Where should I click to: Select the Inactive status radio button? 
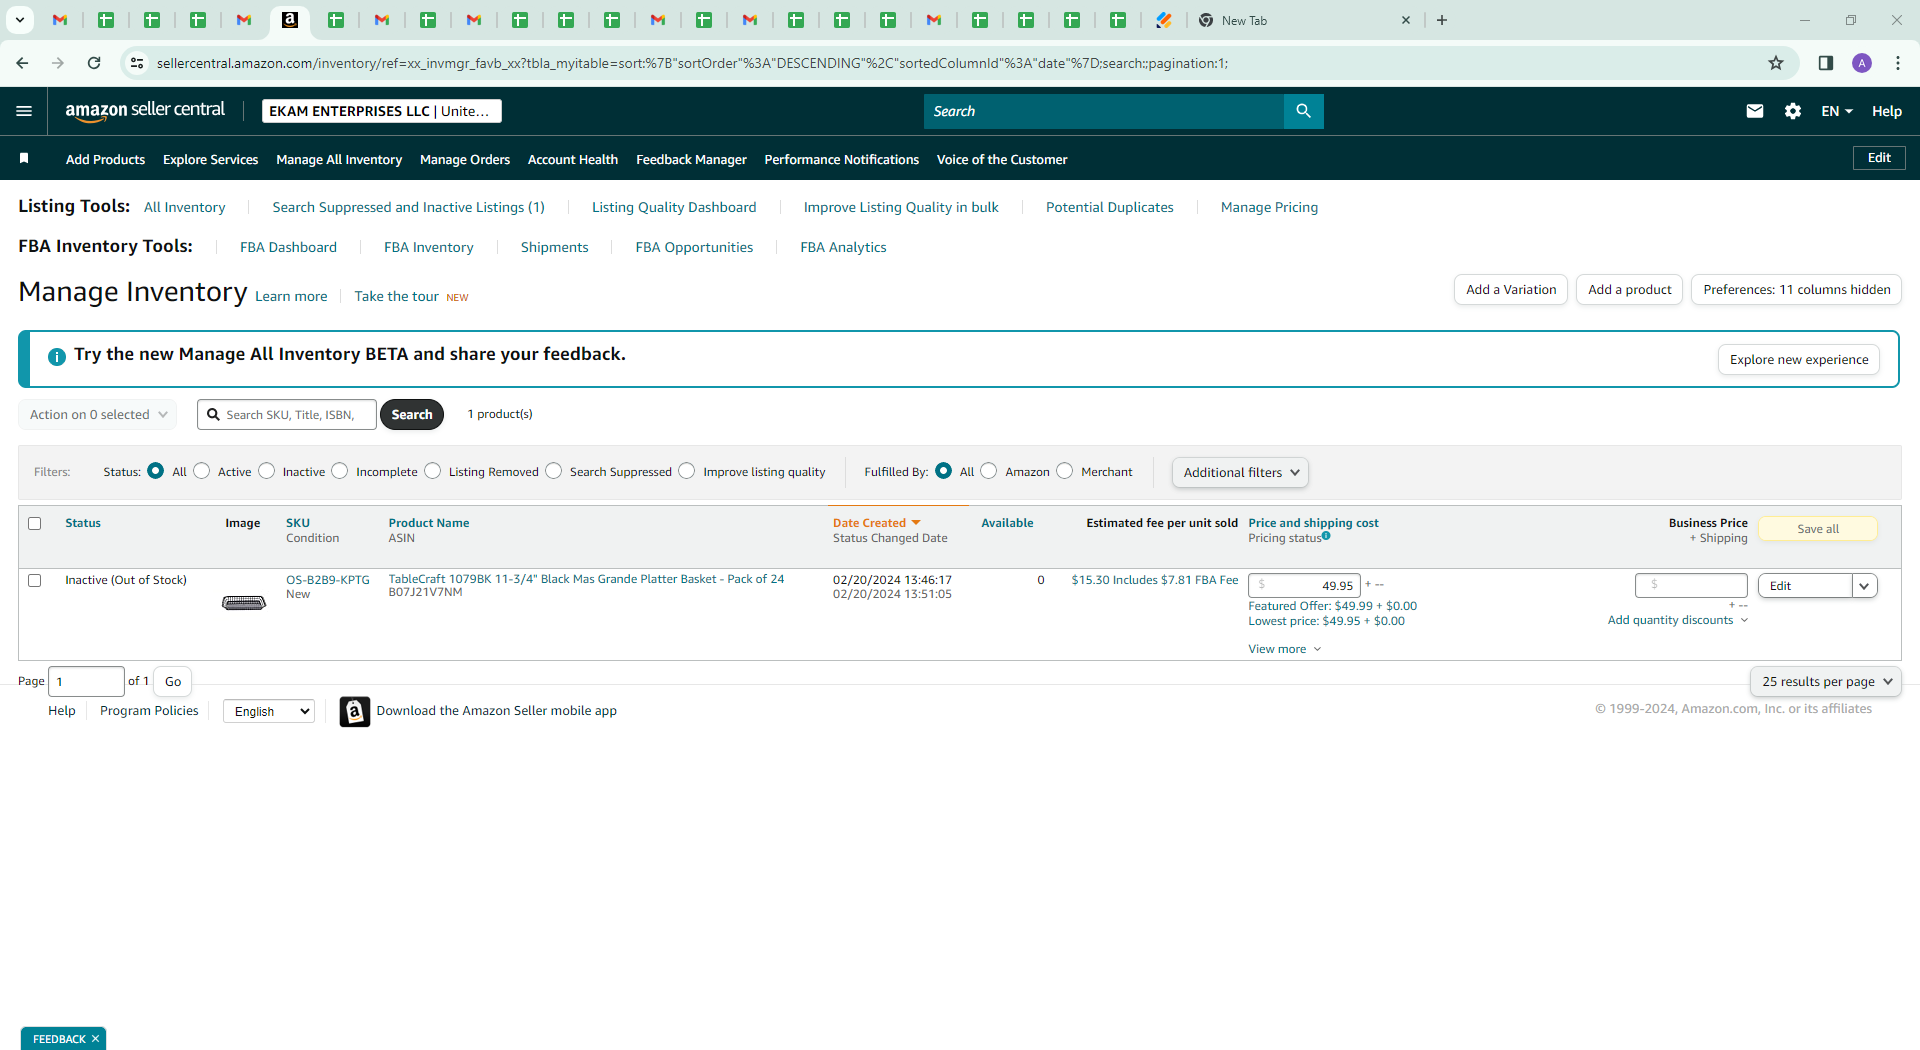(x=266, y=471)
